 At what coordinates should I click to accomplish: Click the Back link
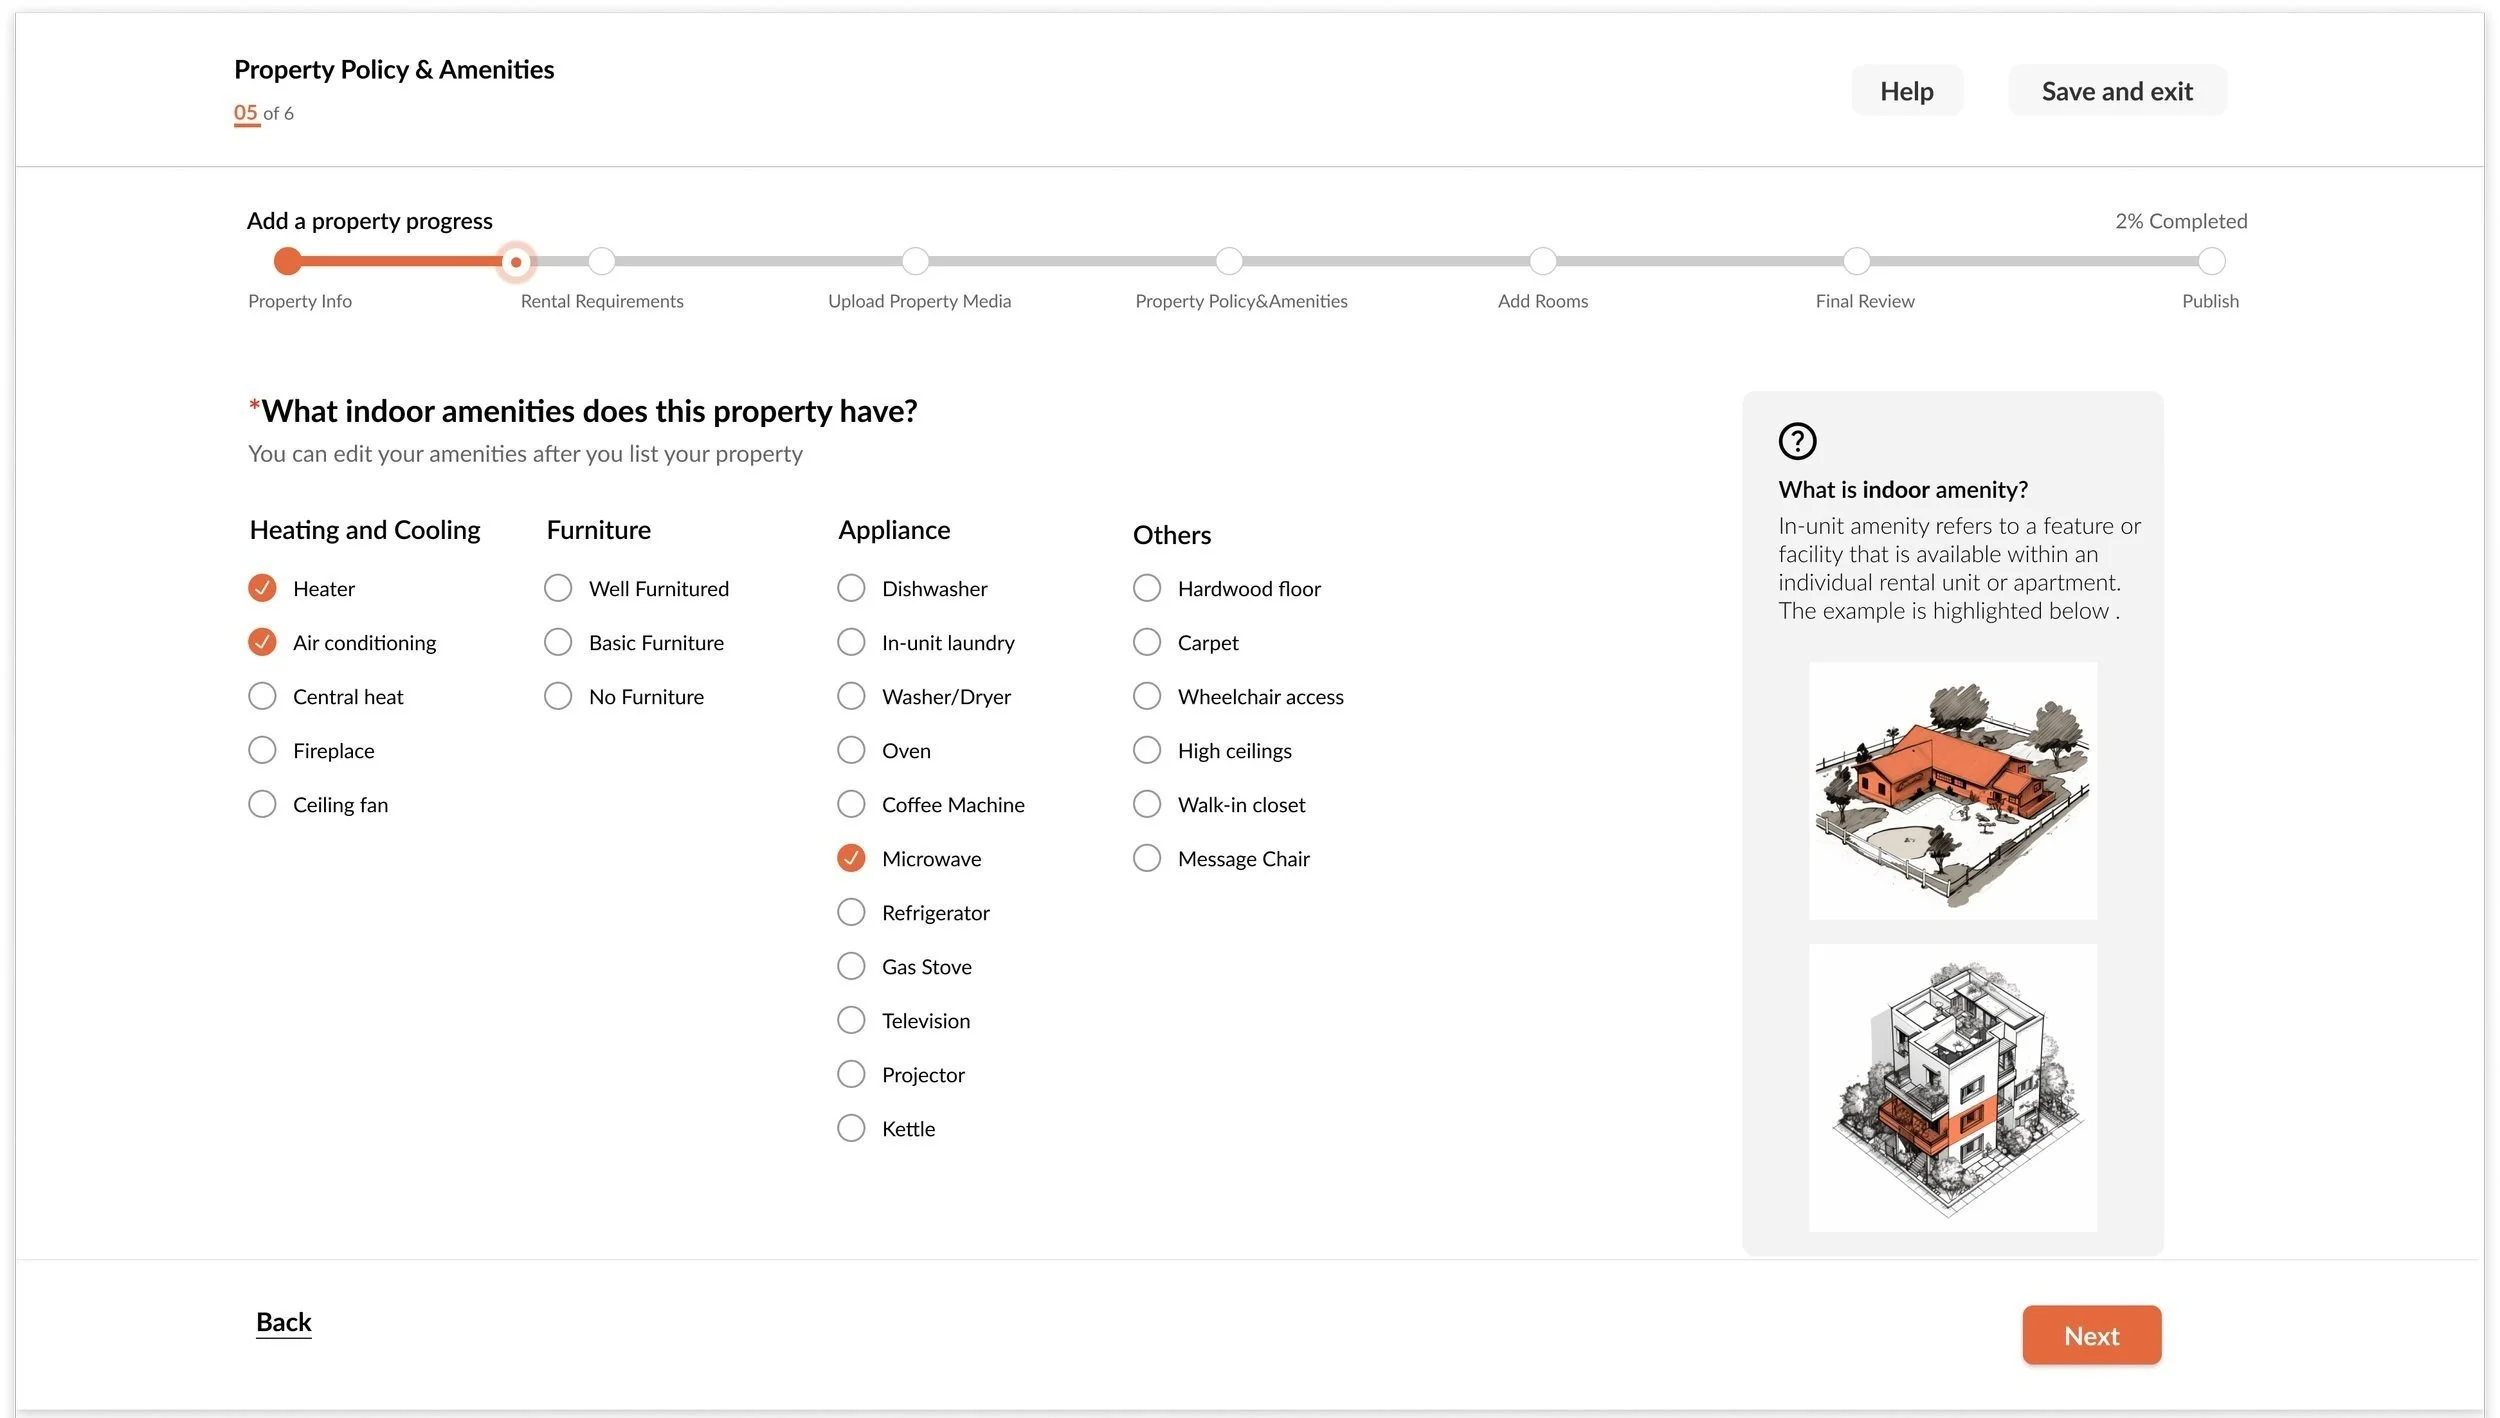click(x=283, y=1322)
